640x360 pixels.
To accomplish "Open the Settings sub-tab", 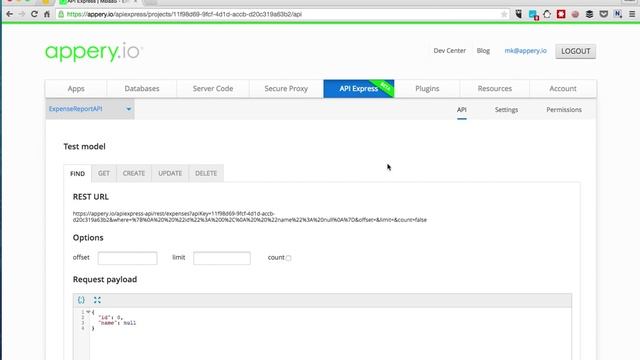I will (506, 110).
